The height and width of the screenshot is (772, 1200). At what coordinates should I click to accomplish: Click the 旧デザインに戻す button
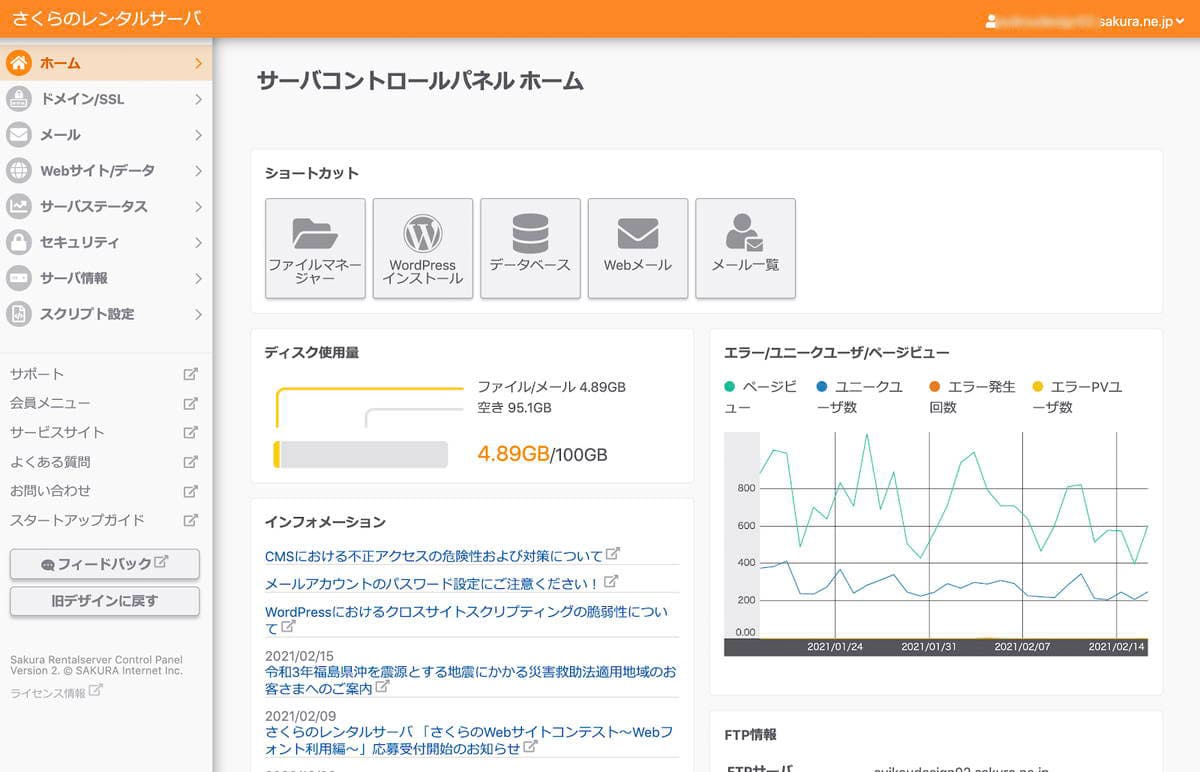(104, 601)
